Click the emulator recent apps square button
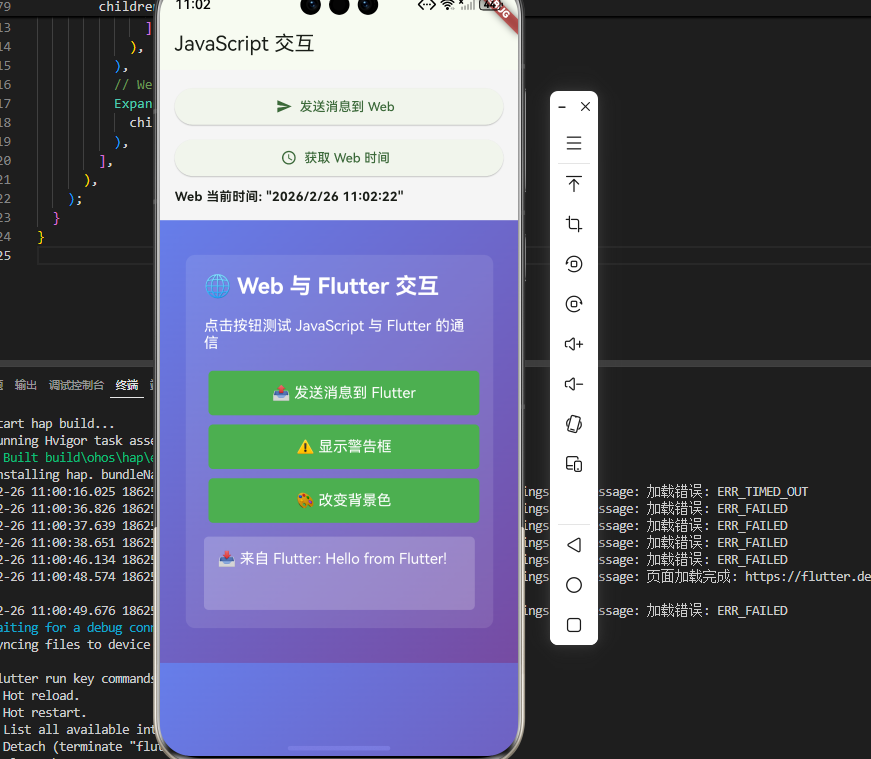The image size is (871, 759). pos(574,625)
